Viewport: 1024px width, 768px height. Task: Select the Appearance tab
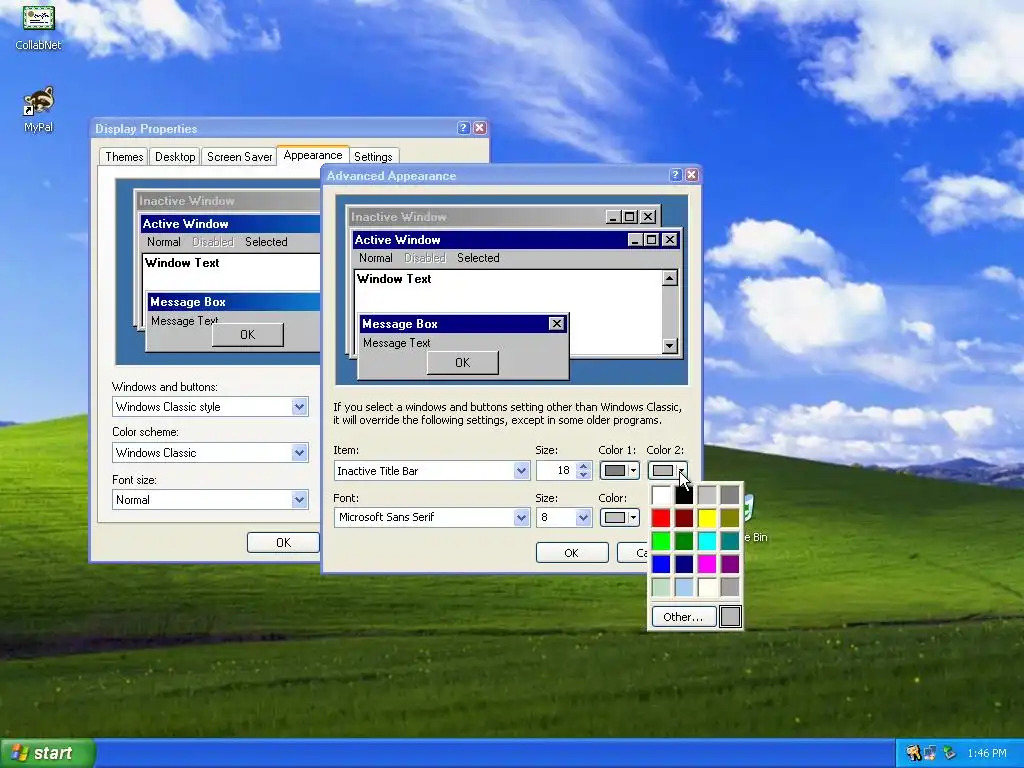[x=313, y=155]
